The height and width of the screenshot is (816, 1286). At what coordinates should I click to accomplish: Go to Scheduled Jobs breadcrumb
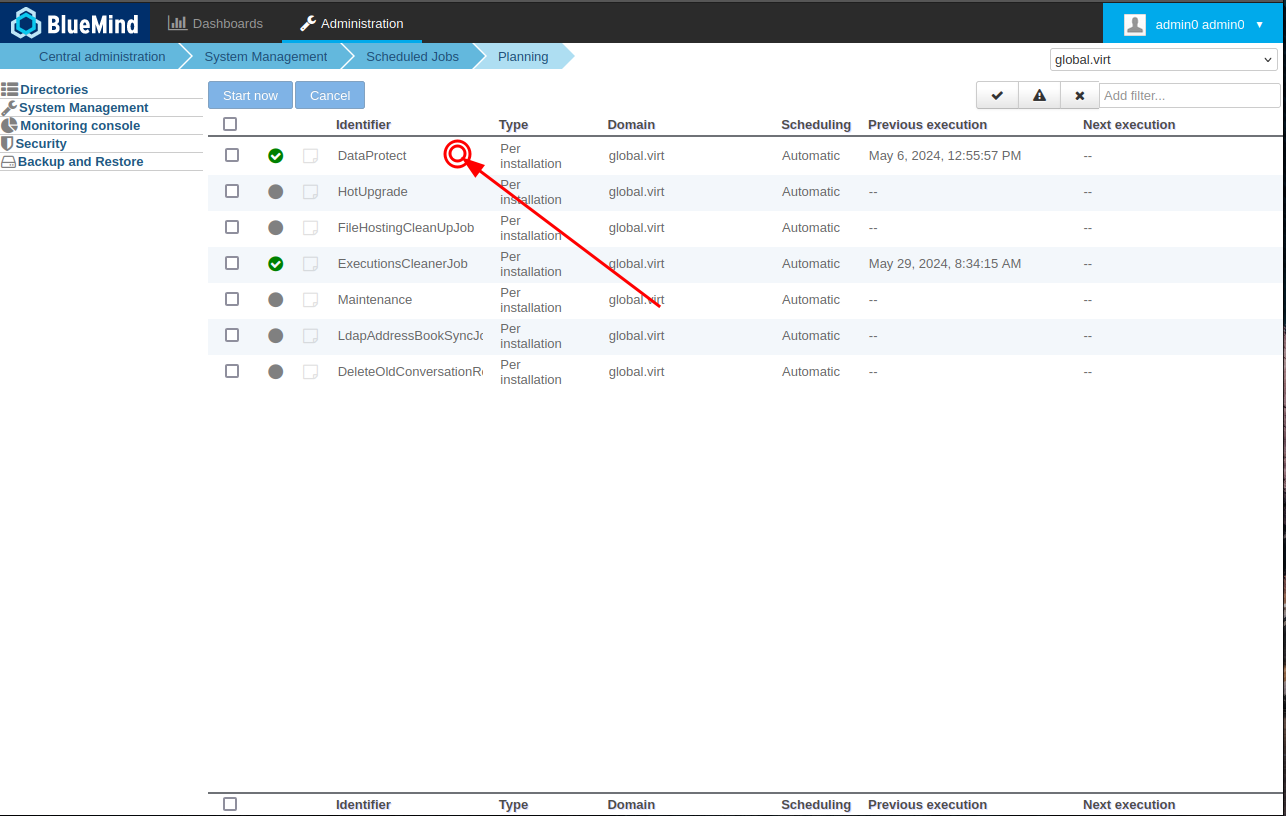pos(412,57)
